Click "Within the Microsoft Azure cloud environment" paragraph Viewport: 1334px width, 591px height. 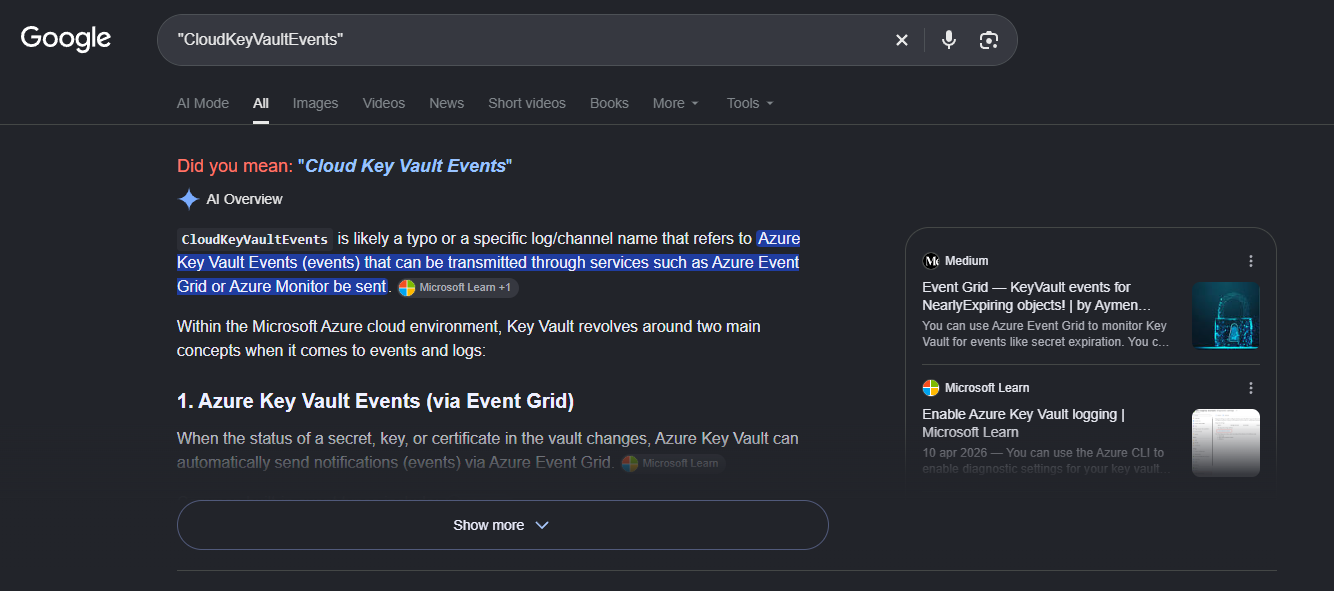(468, 339)
